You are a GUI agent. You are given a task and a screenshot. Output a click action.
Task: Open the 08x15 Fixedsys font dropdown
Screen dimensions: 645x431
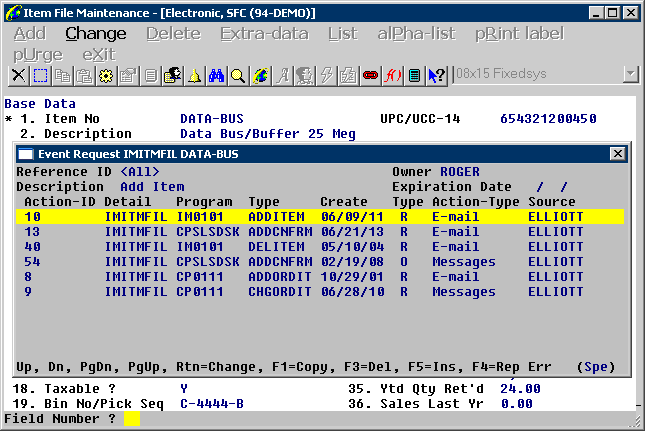(x=631, y=74)
